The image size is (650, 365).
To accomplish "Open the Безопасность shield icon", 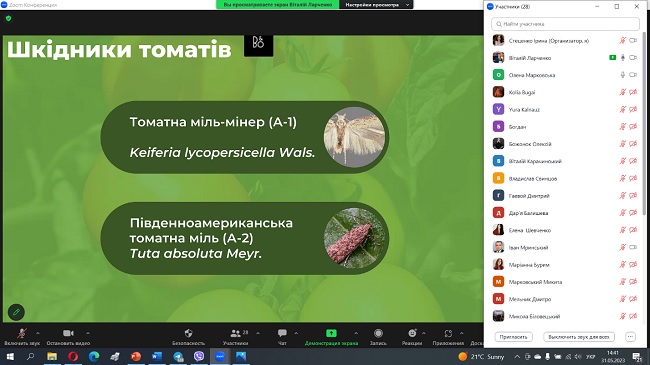I will 188,333.
